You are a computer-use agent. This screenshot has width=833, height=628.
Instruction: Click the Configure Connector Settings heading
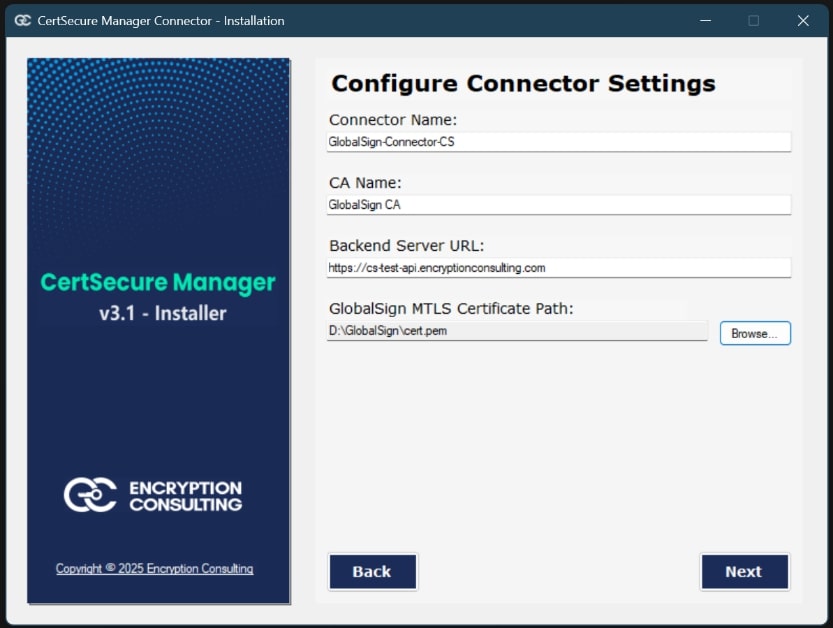coord(523,83)
